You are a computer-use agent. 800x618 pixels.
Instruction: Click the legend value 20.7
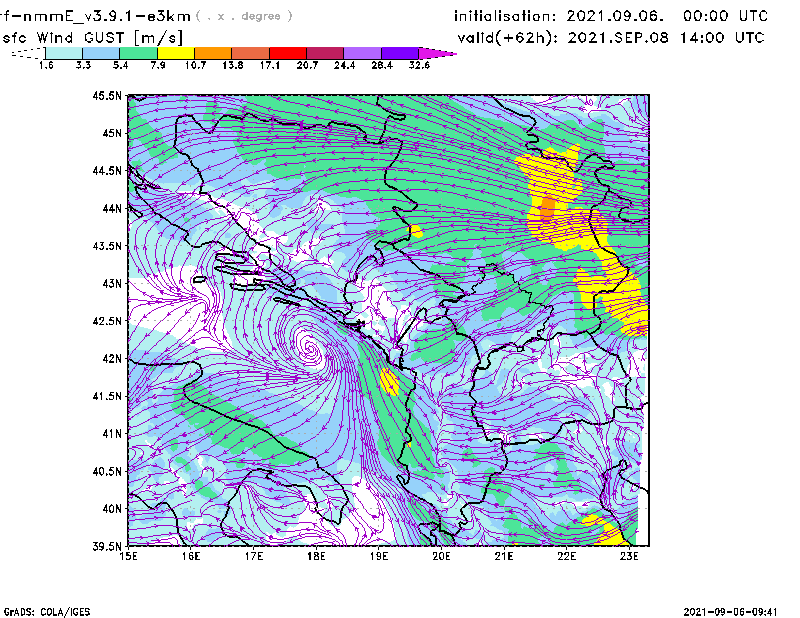(x=307, y=65)
